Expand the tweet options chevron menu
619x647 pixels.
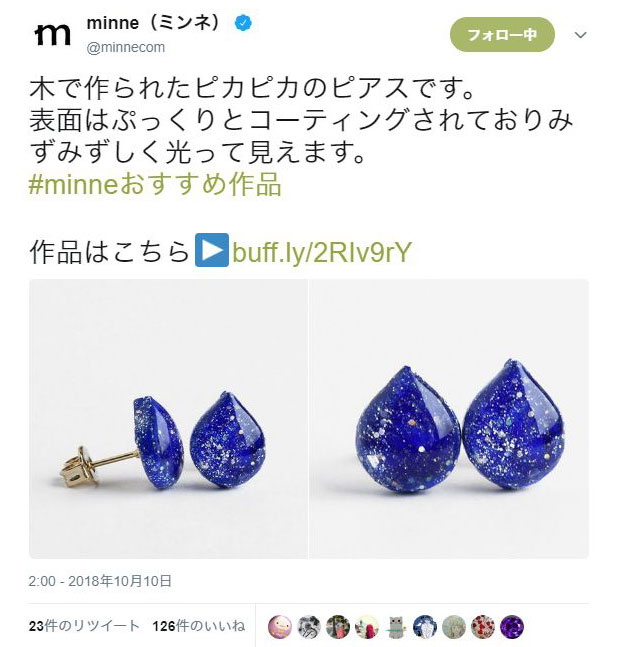(x=581, y=35)
